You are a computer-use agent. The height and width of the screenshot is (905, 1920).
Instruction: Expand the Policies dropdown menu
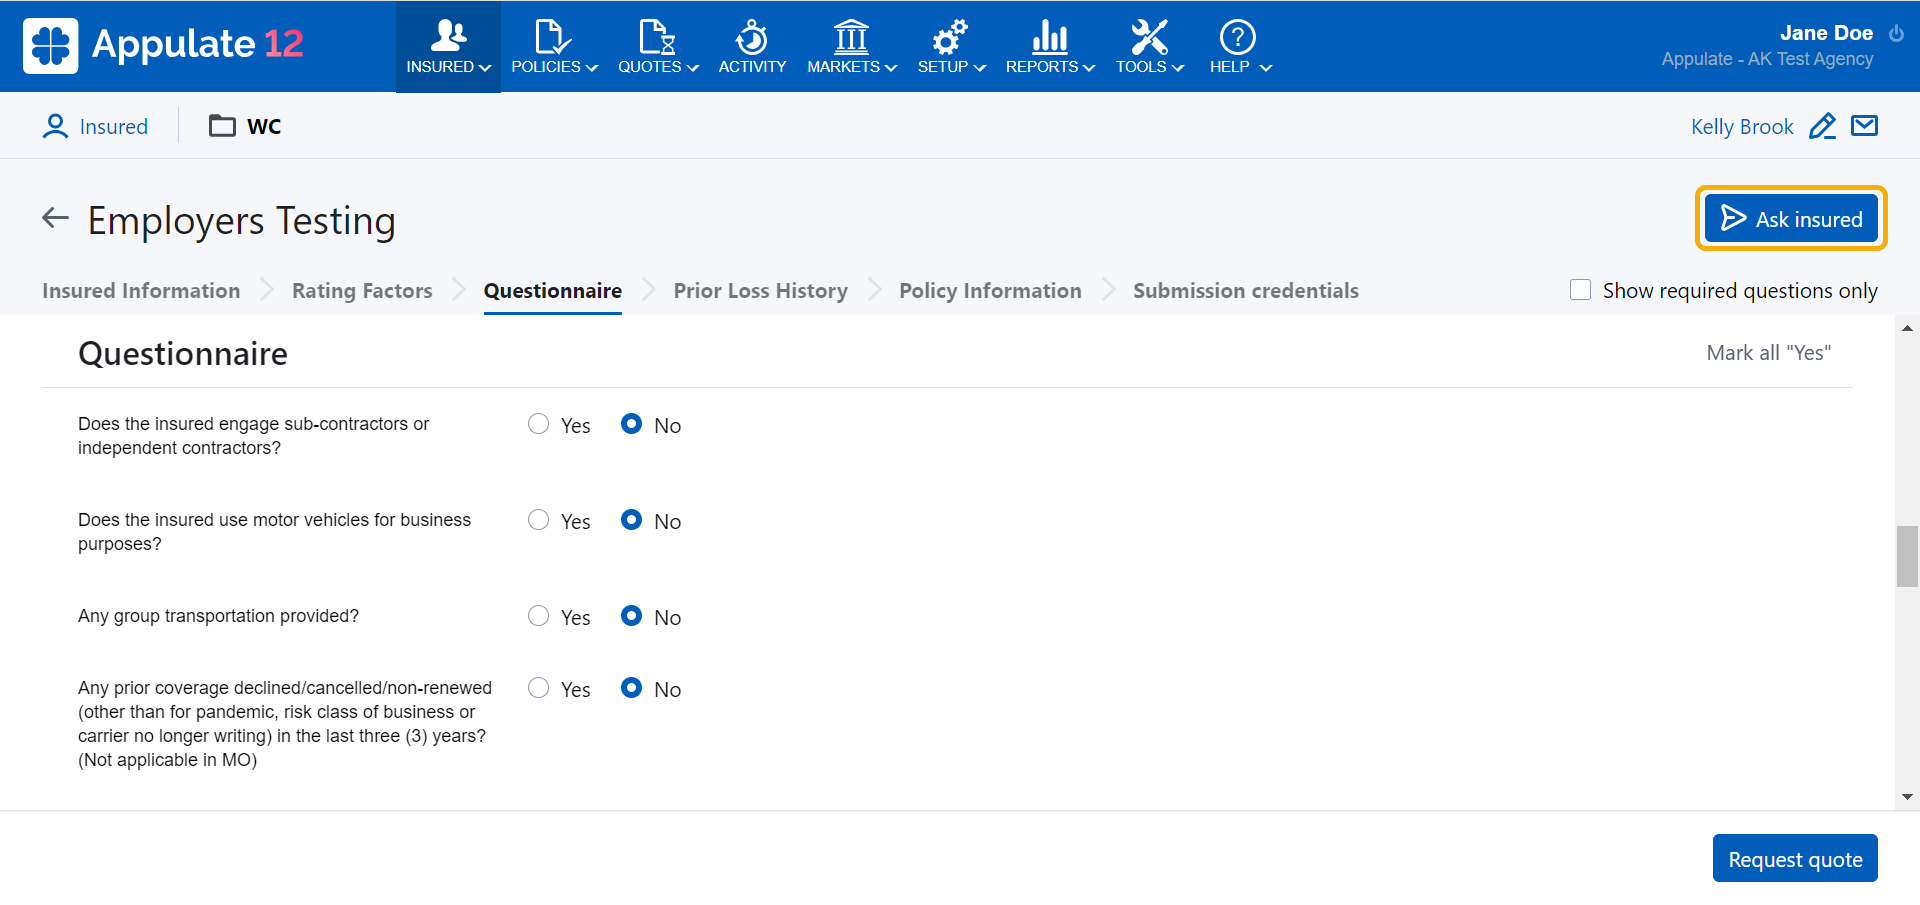pyautogui.click(x=554, y=47)
